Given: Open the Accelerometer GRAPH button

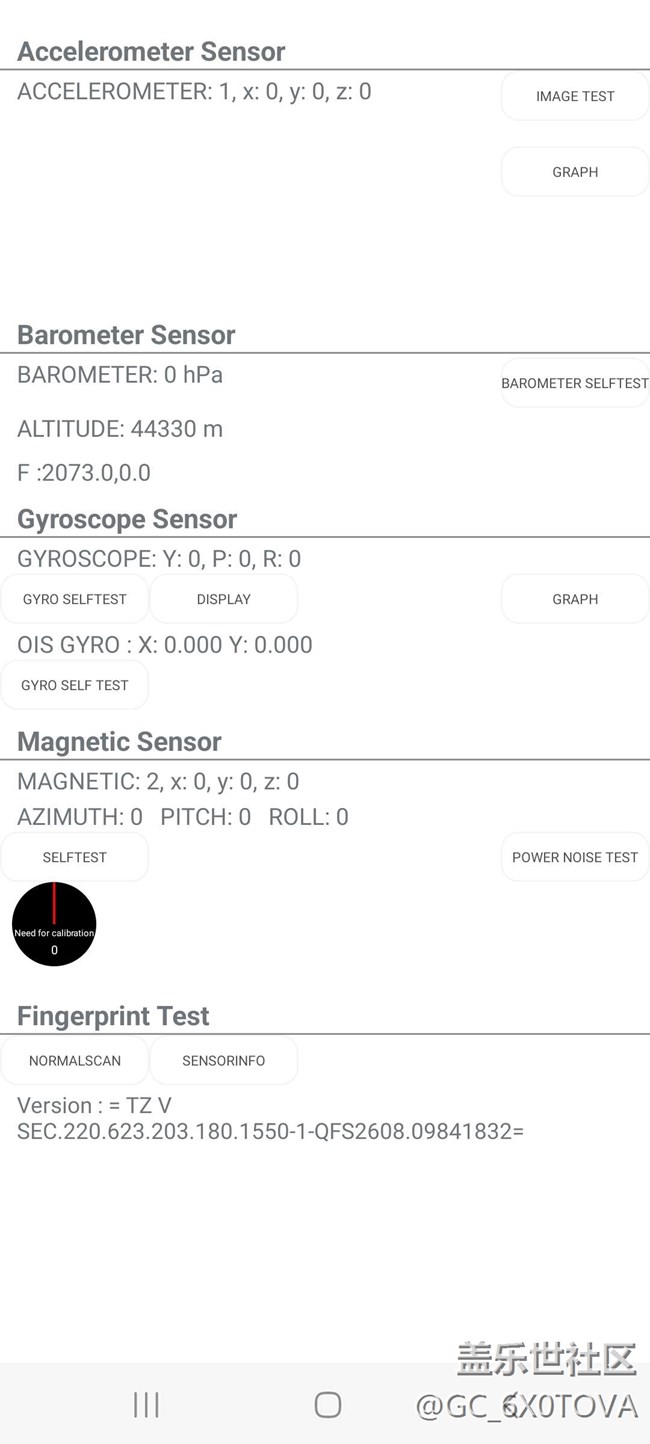Looking at the screenshot, I should pyautogui.click(x=575, y=172).
